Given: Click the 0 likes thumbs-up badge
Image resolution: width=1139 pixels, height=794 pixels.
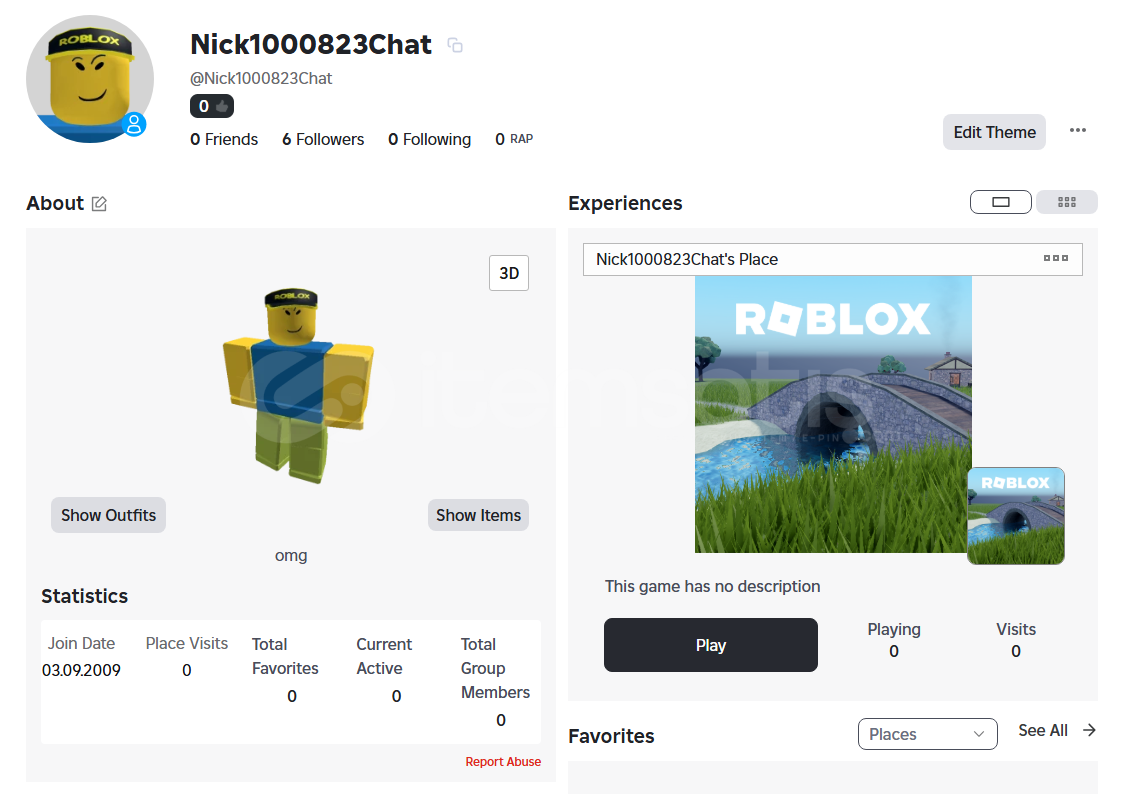Looking at the screenshot, I should pyautogui.click(x=212, y=106).
